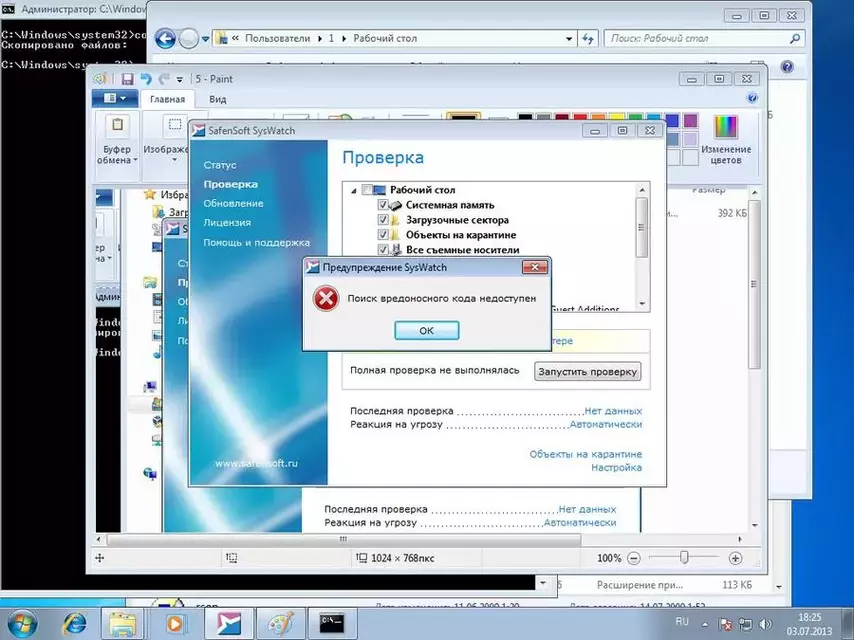Click the Все съемные носители USB icon
The image size is (854, 640).
pyautogui.click(x=396, y=249)
